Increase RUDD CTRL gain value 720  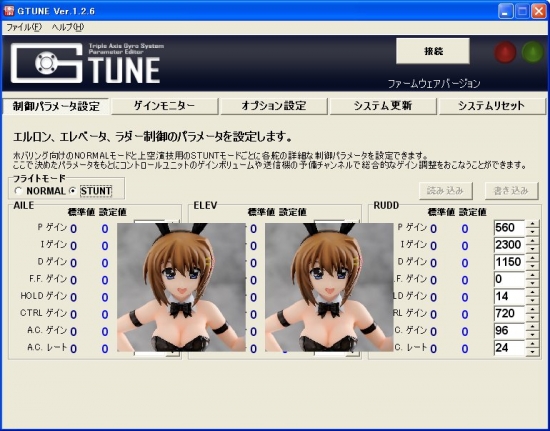(532, 309)
